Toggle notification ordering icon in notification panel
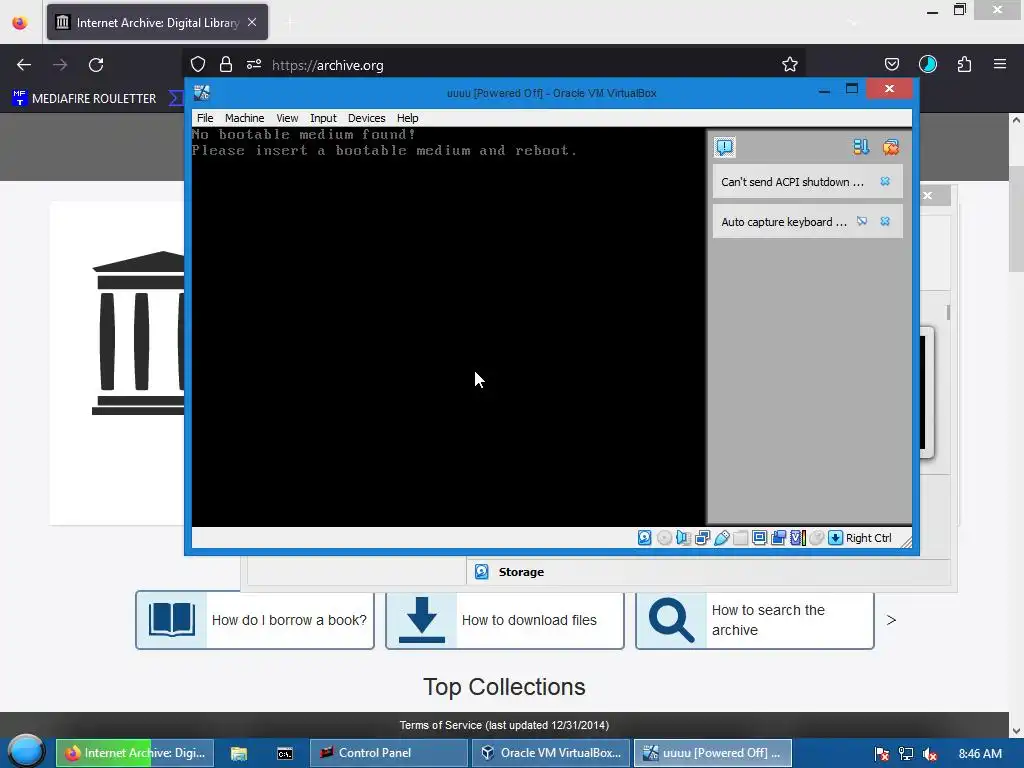Viewport: 1024px width, 768px height. click(x=861, y=147)
